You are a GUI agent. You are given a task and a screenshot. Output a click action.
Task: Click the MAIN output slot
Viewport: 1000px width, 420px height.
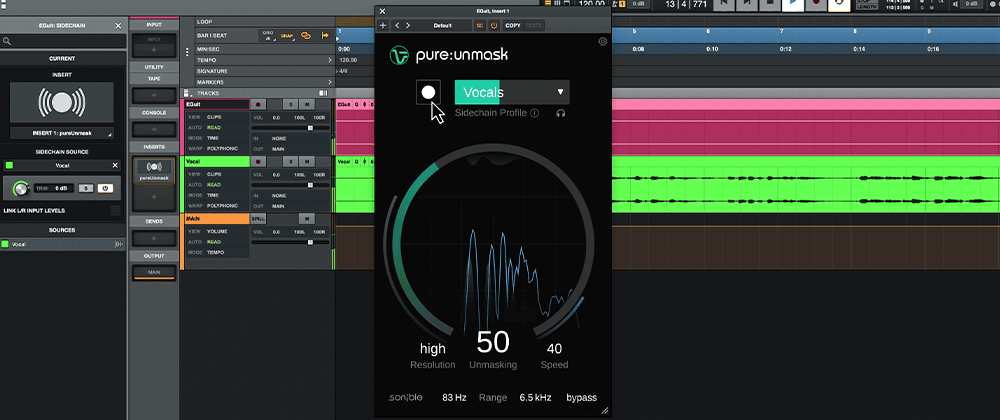(153, 272)
